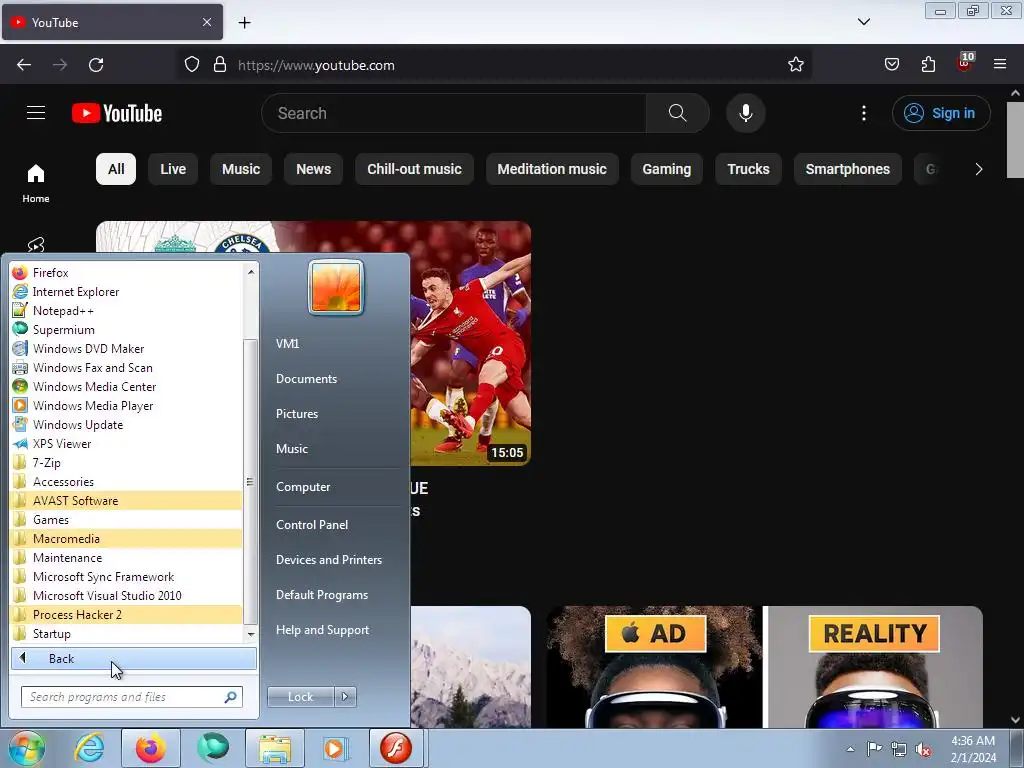The image size is (1024, 768).
Task: Click the Start menu list scroll-up arrow
Action: [251, 271]
